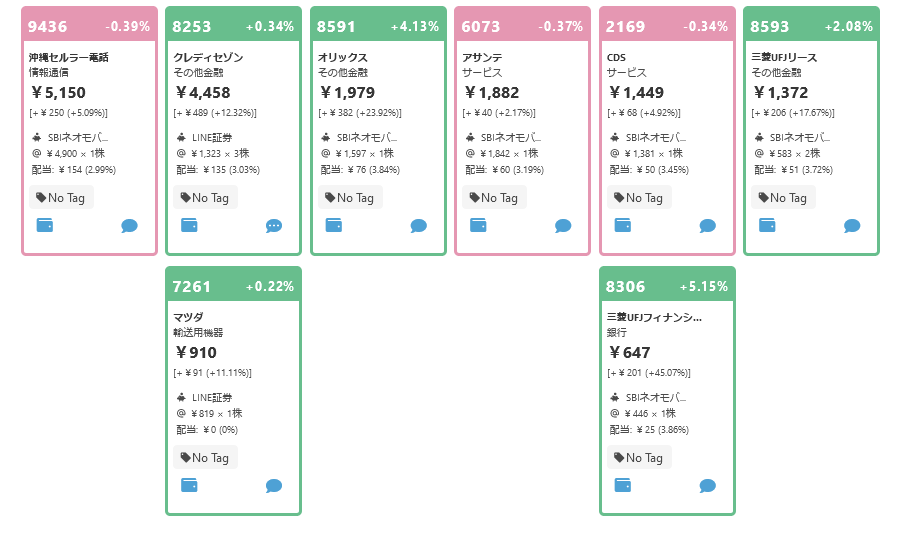Click wallet icon on CDS card
The width and height of the screenshot is (899, 537).
coord(623,225)
